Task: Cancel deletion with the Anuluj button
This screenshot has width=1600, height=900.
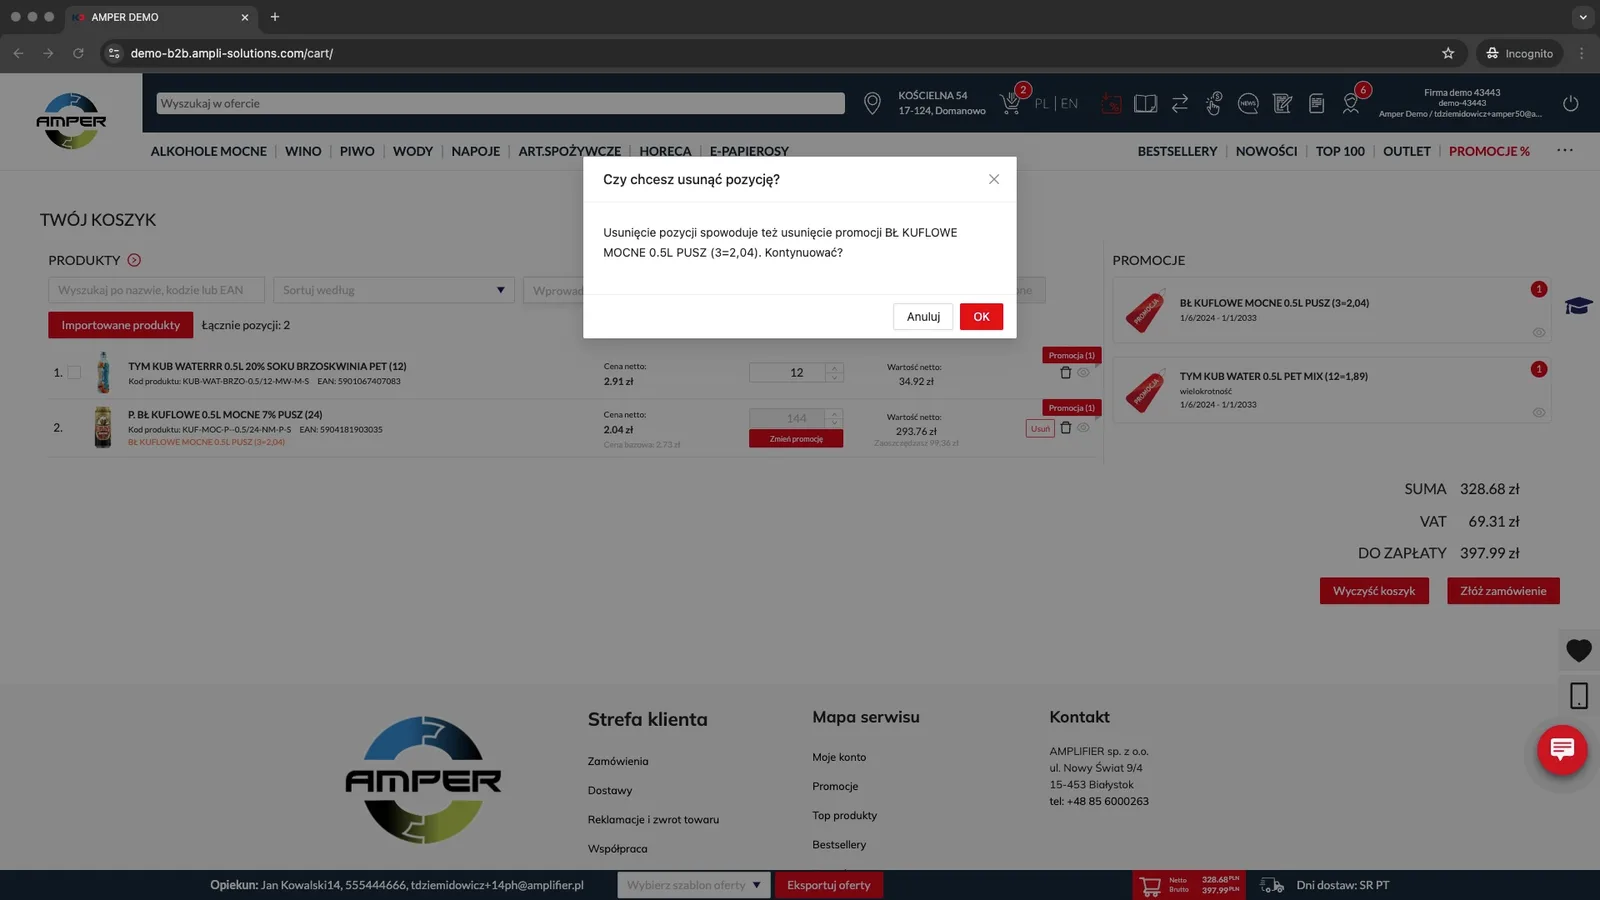Action: 923,316
